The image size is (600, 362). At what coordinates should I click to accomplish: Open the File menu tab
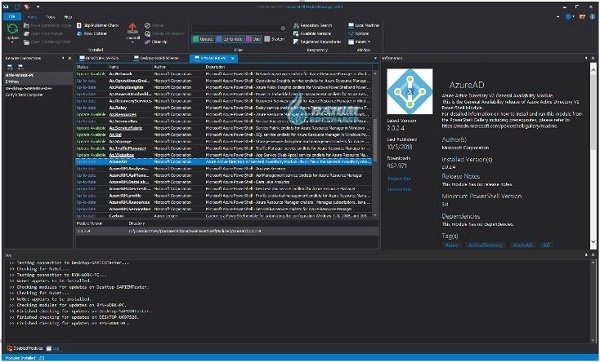pyautogui.click(x=12, y=17)
